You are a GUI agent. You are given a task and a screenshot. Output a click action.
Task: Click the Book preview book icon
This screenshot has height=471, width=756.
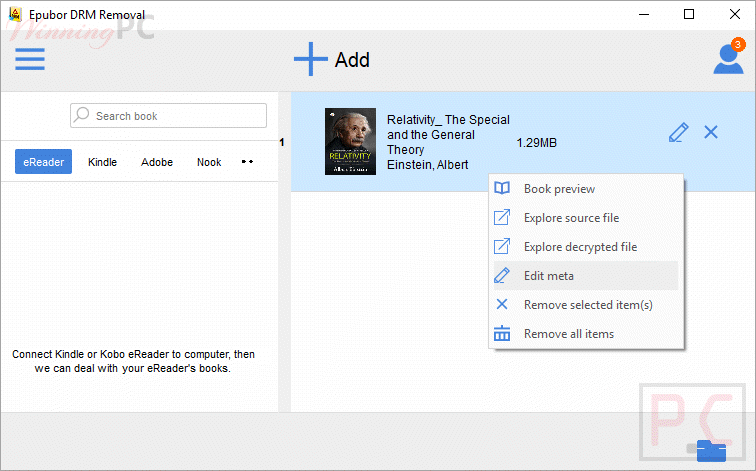pos(502,188)
